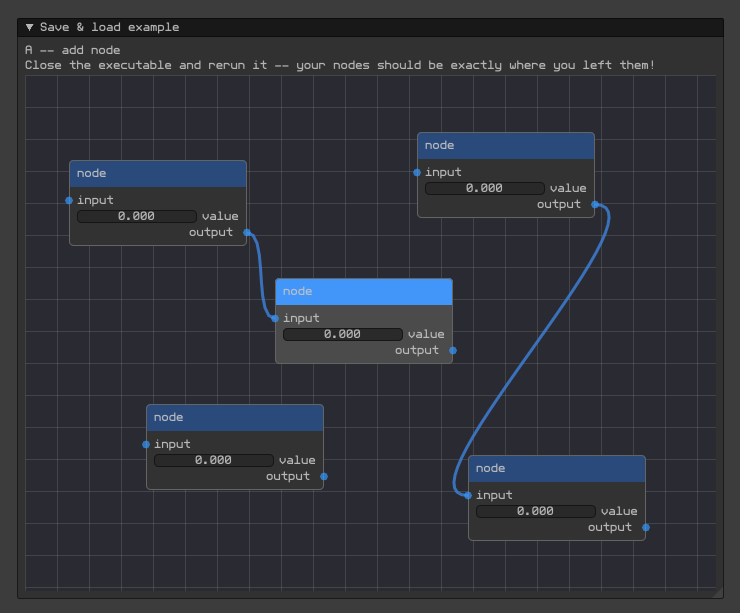This screenshot has width=740, height=613.
Task: Click input pin of top-right node
Action: (x=417, y=173)
